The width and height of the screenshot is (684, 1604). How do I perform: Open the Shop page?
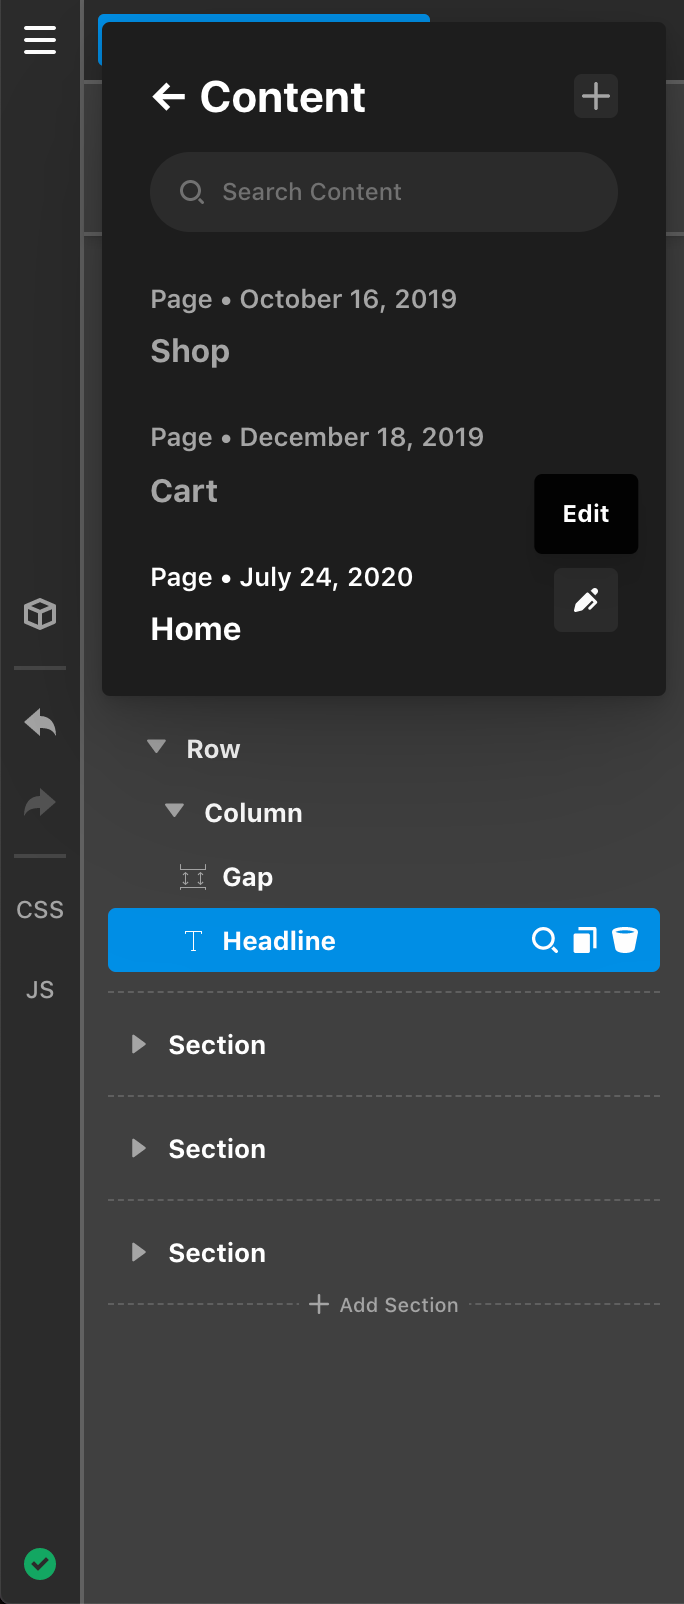click(x=190, y=351)
